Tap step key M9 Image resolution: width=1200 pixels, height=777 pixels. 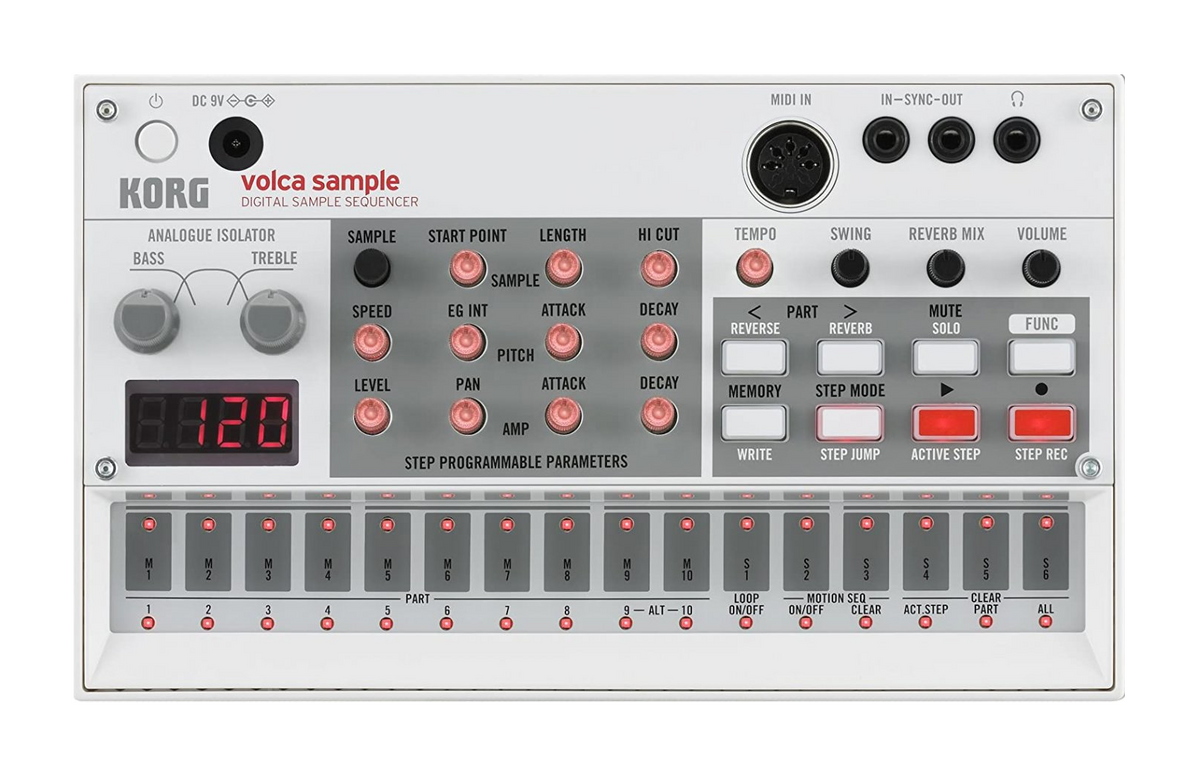(626, 552)
